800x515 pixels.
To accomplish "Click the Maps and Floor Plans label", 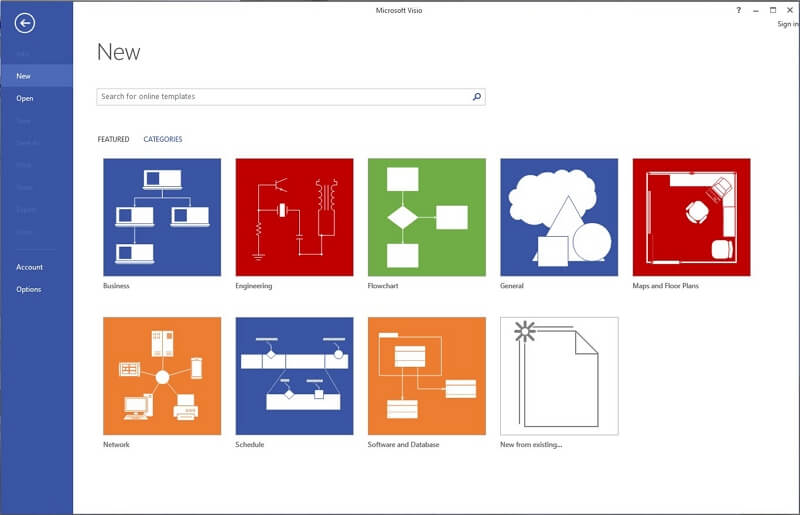I will click(x=665, y=286).
